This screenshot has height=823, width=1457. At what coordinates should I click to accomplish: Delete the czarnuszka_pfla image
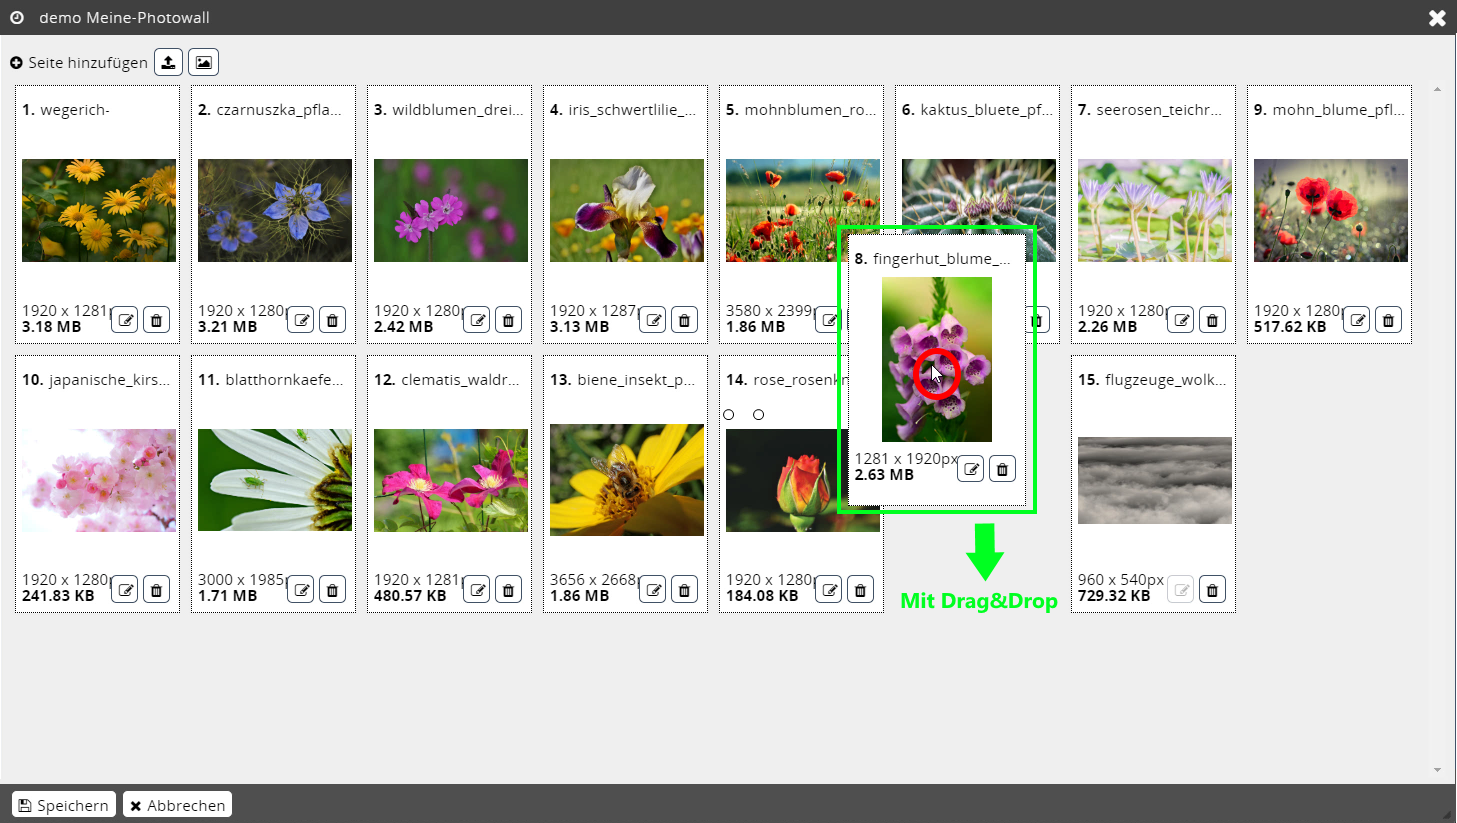click(x=332, y=320)
